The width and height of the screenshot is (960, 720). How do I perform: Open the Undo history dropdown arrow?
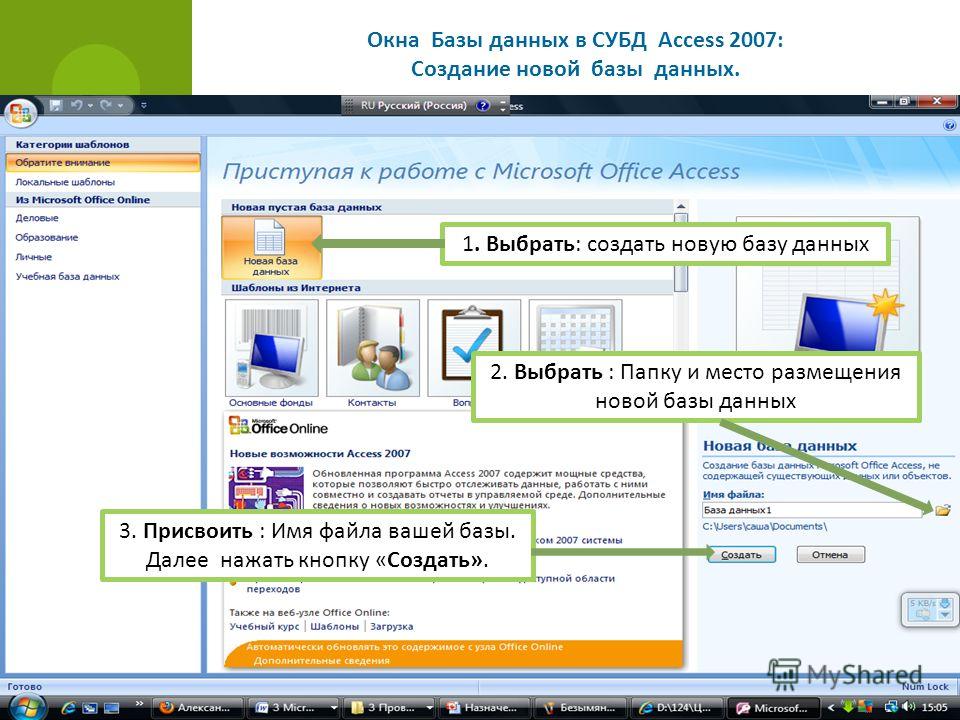89,106
